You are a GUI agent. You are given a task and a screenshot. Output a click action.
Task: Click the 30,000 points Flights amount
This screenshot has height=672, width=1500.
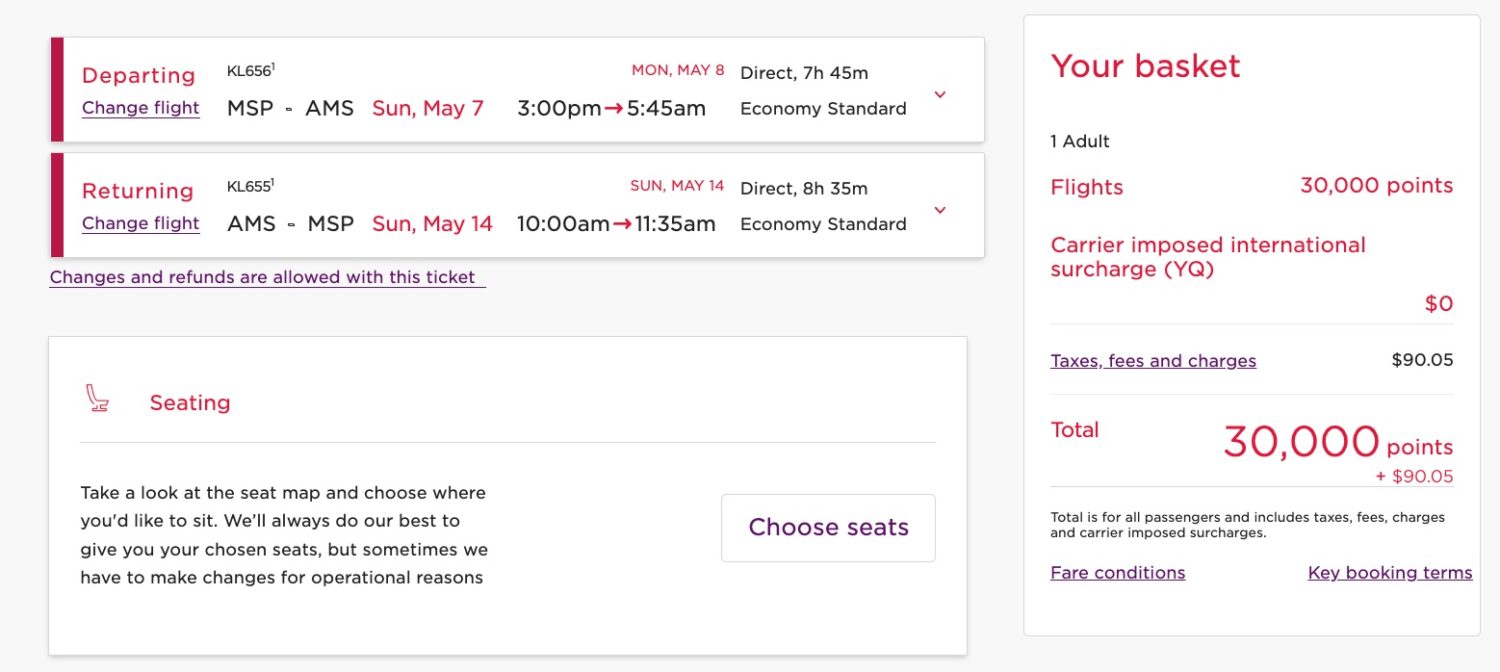click(1377, 185)
